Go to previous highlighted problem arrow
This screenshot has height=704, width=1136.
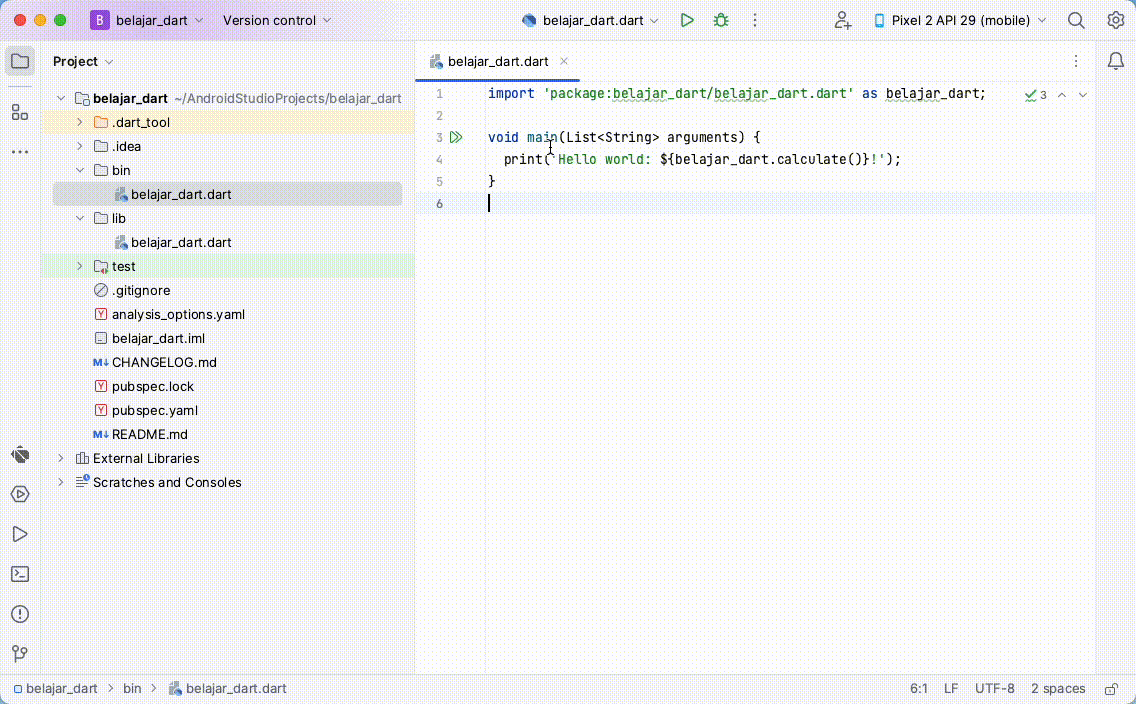[1062, 95]
